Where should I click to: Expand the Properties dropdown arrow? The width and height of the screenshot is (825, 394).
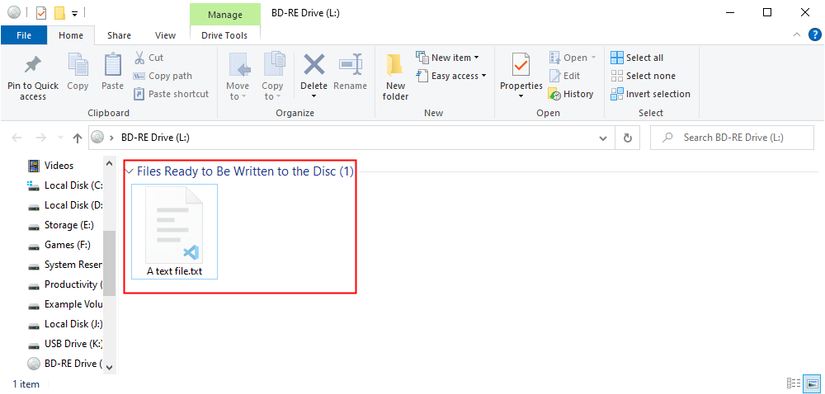[521, 96]
